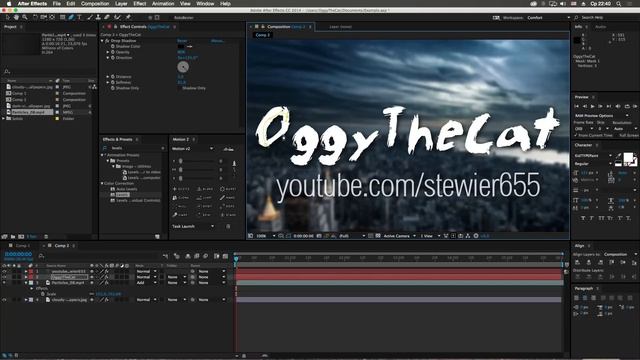Screen dimensions: 640x360
Task: Open the Active Camera view dropdown
Action: pyautogui.click(x=400, y=236)
